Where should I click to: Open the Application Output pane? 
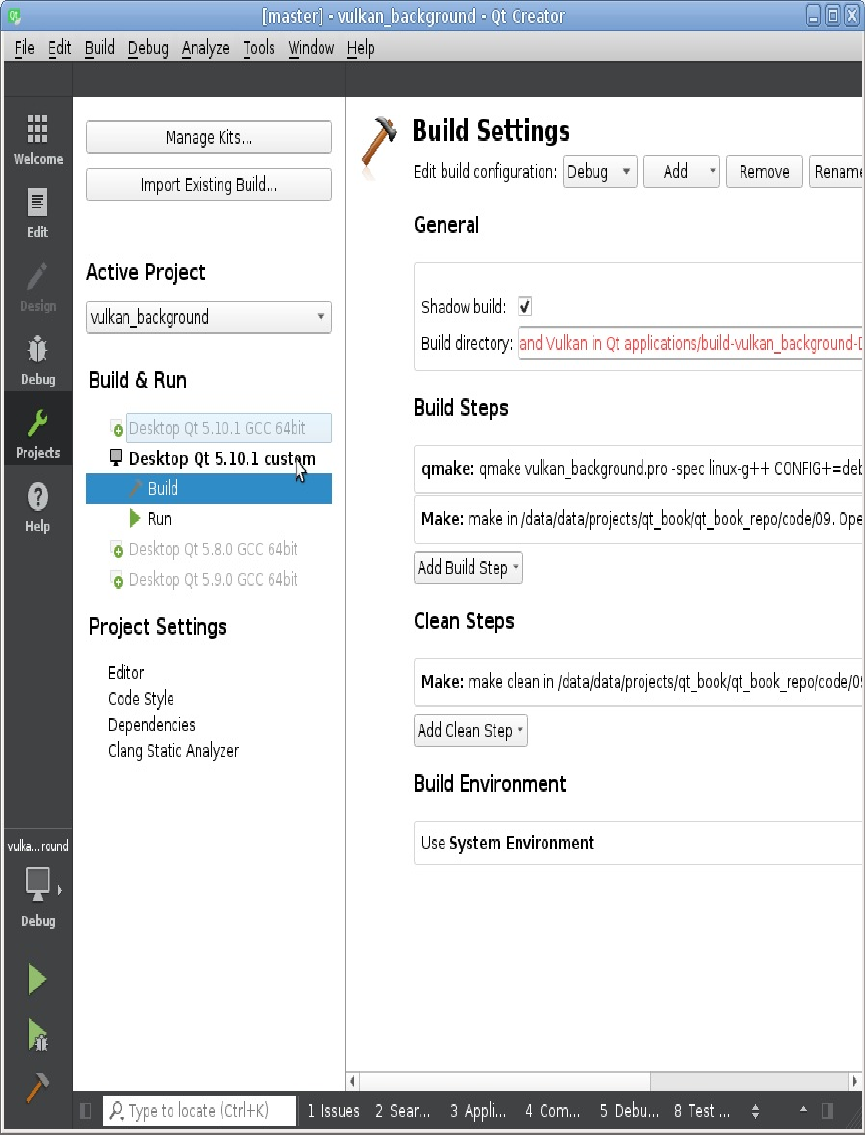pos(478,1110)
